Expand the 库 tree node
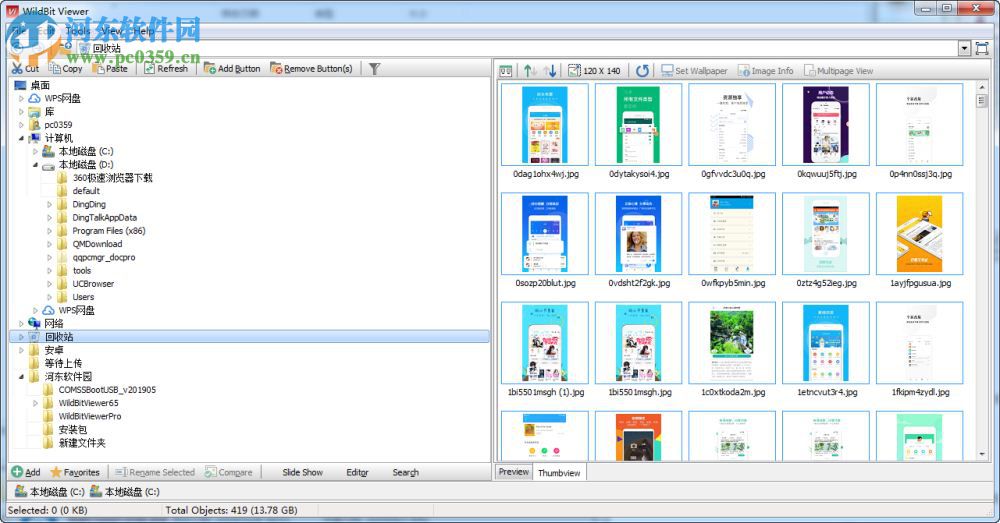 21,112
